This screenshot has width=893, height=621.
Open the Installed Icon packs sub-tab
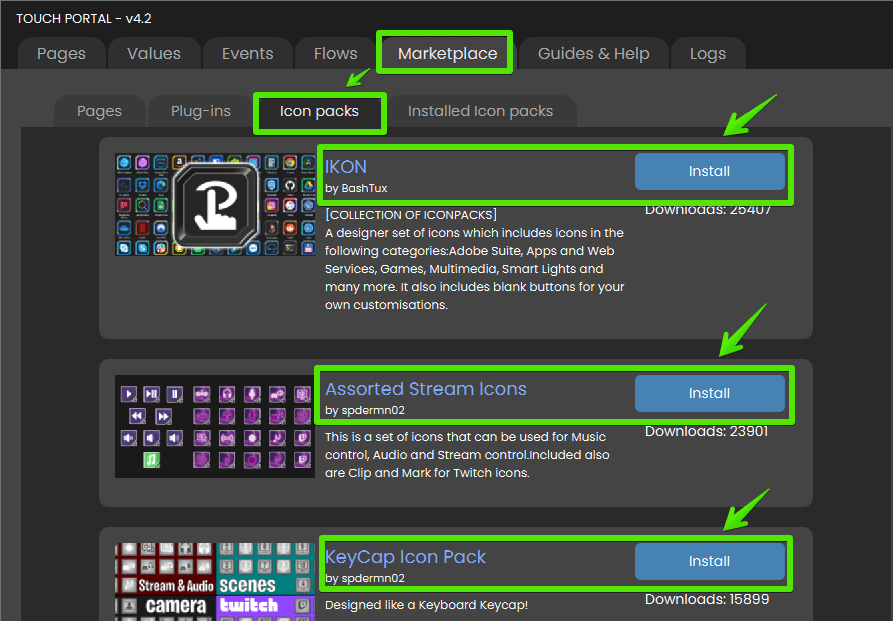(x=481, y=111)
